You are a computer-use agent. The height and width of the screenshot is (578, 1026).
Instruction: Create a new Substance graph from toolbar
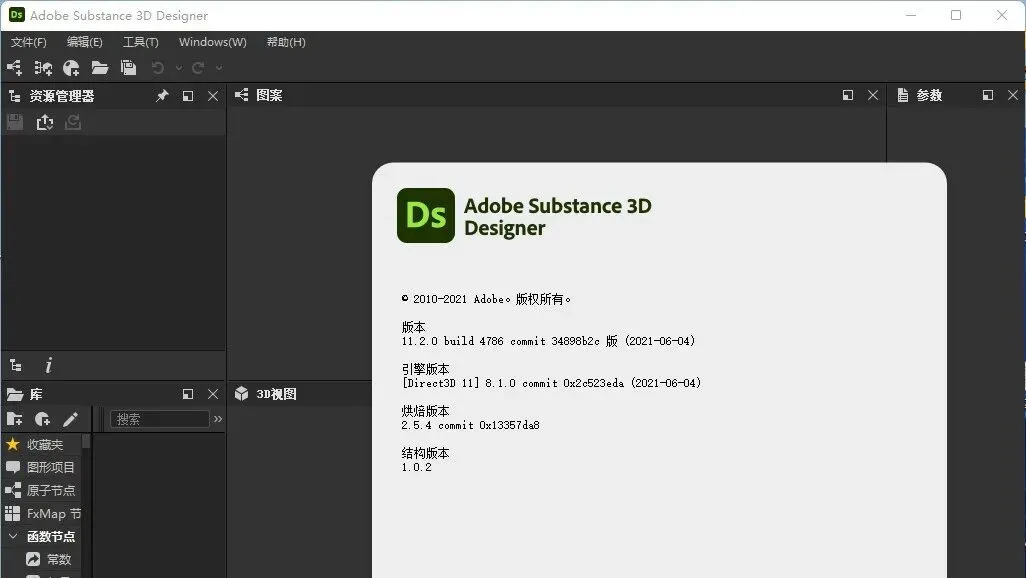tap(14, 67)
